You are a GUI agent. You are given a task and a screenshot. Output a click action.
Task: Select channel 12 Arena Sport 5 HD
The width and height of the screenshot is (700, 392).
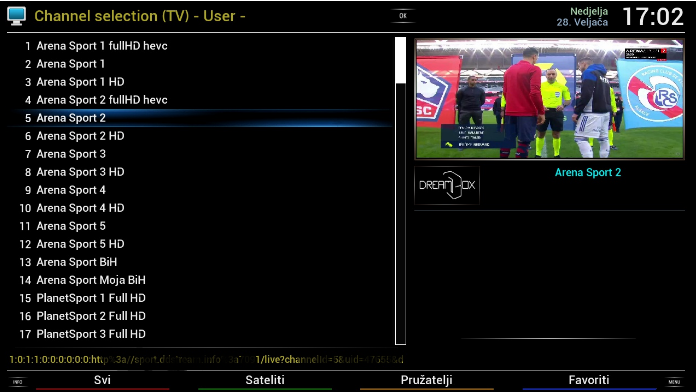click(200, 244)
